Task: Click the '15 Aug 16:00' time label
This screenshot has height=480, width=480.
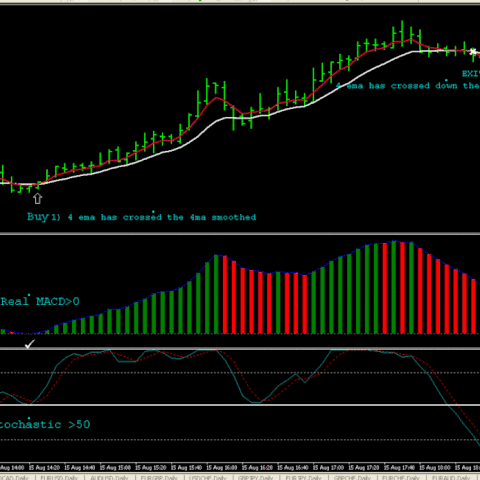Action: [x=222, y=468]
